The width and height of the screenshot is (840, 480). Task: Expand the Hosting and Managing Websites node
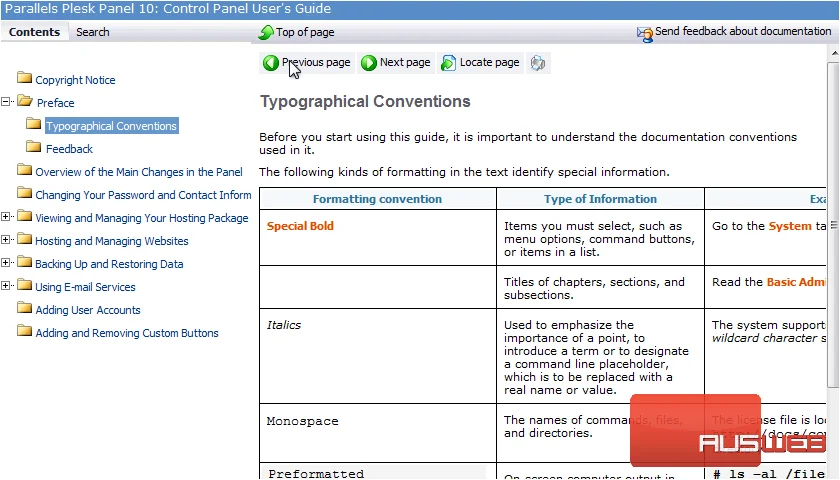(x=5, y=239)
